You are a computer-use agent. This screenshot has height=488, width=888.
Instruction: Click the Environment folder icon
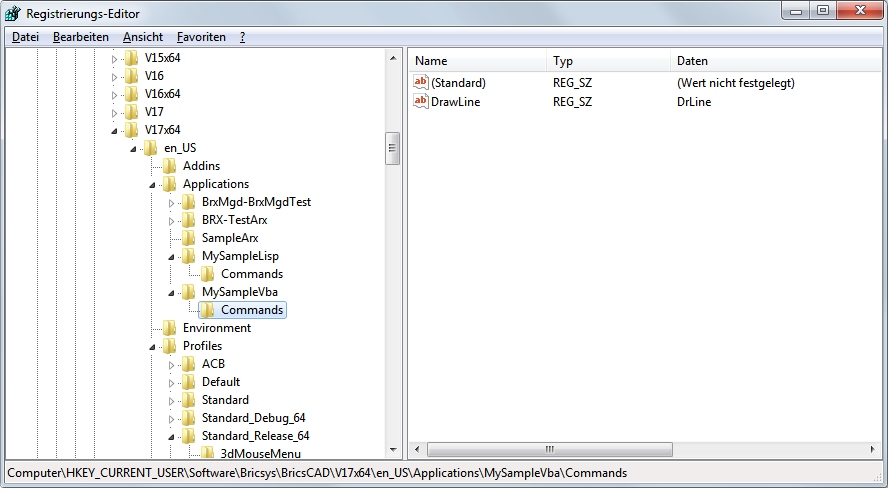tap(169, 328)
